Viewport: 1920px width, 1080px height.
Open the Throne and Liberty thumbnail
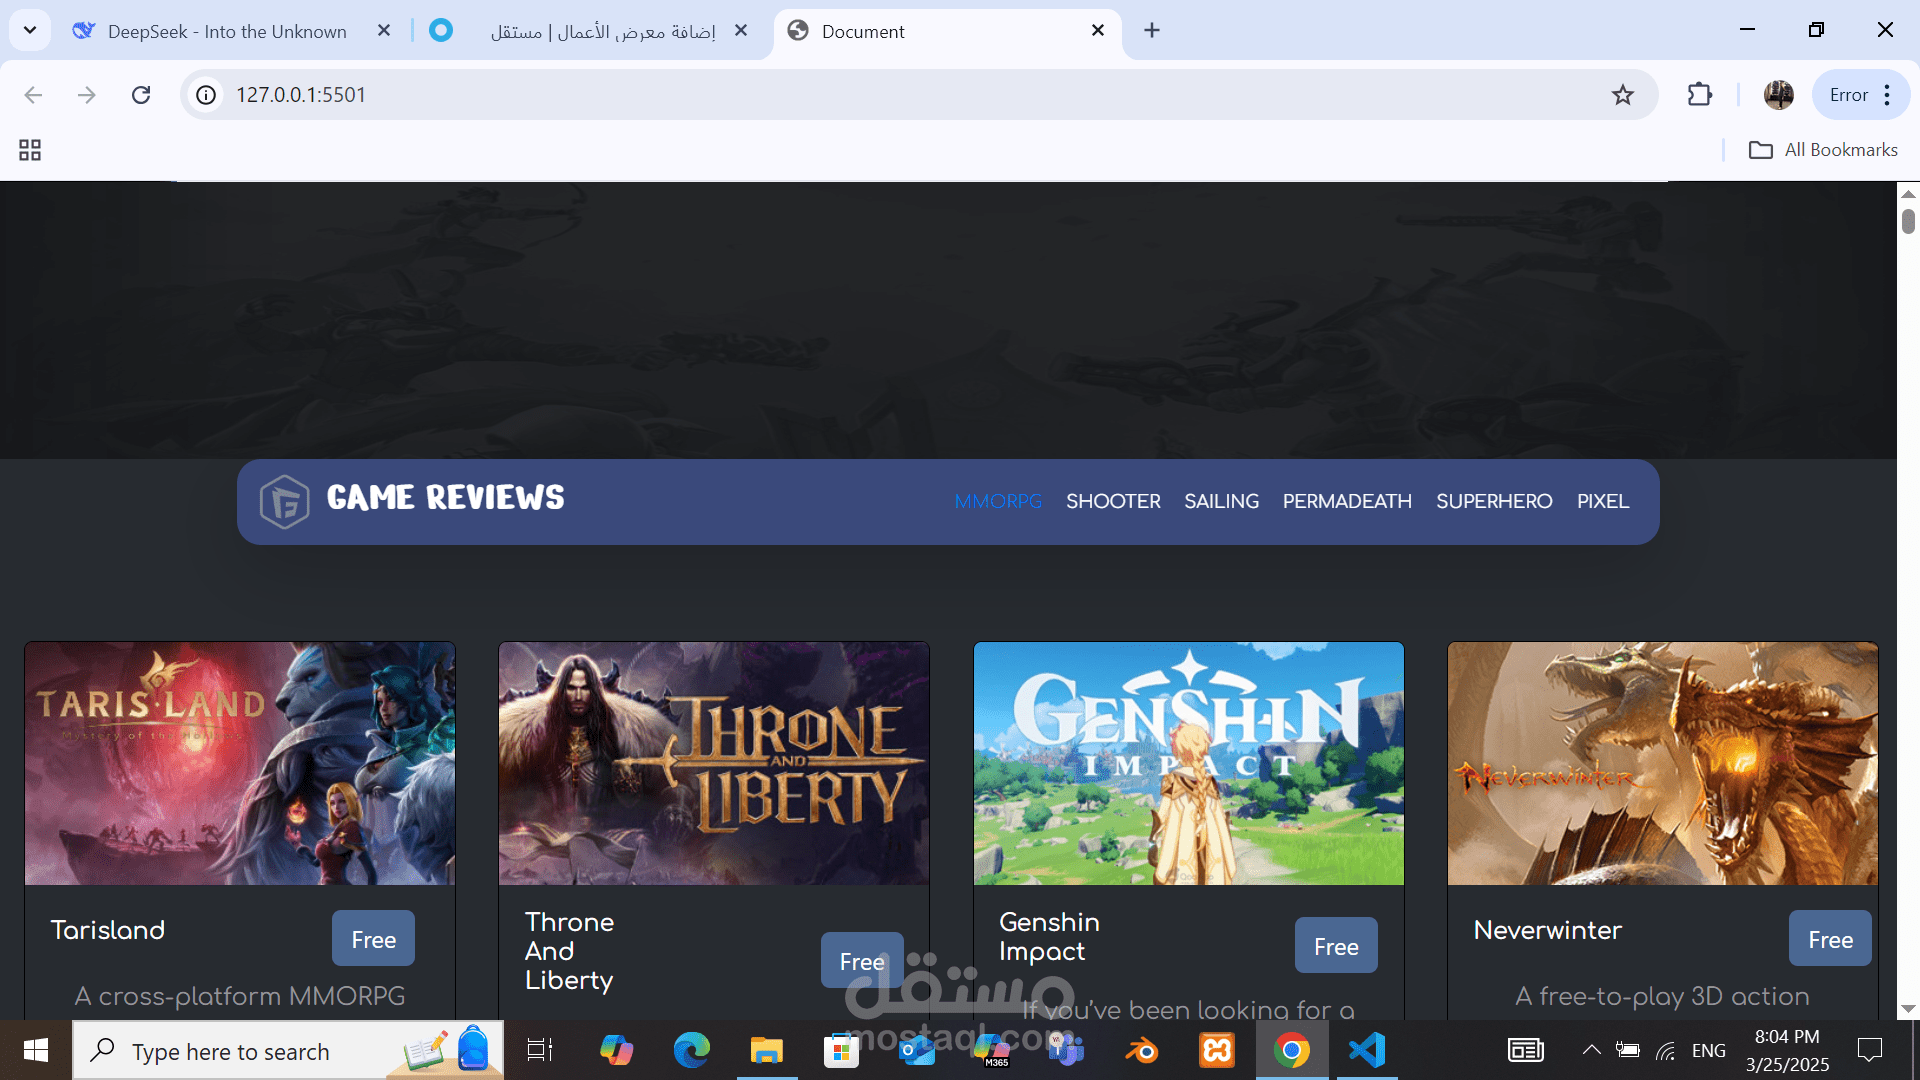tap(714, 764)
